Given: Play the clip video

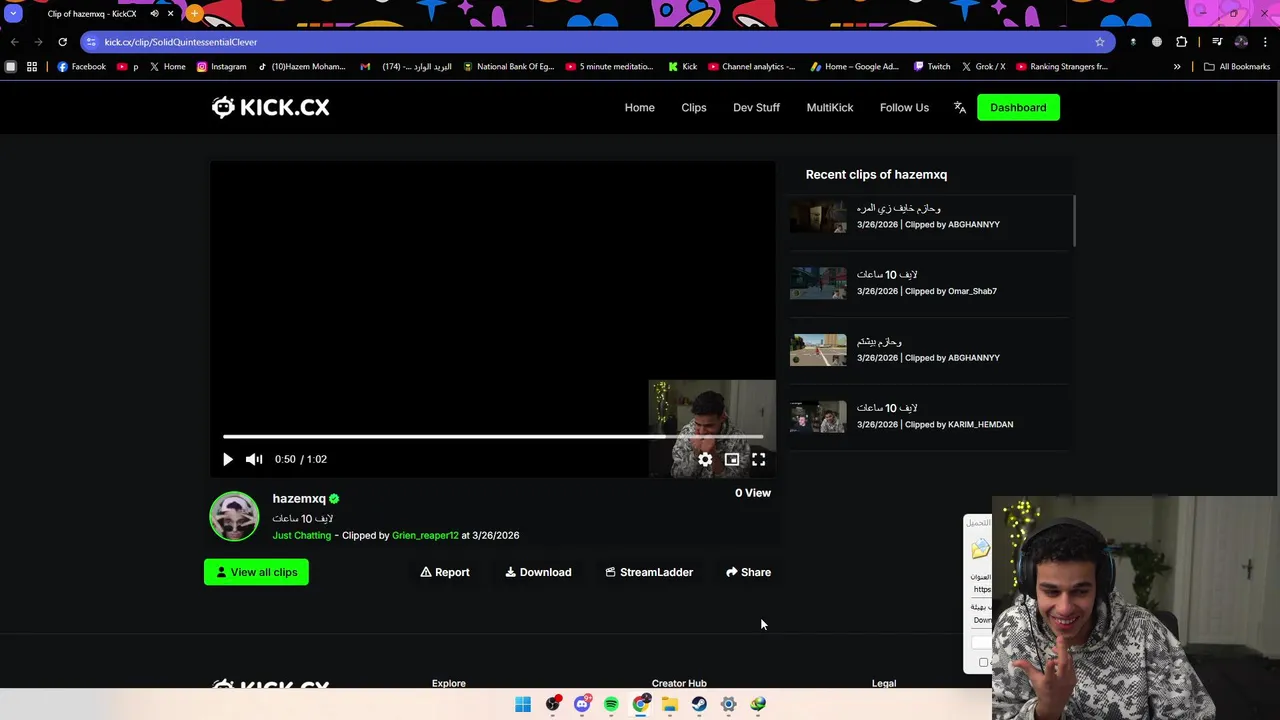Looking at the screenshot, I should tap(227, 459).
